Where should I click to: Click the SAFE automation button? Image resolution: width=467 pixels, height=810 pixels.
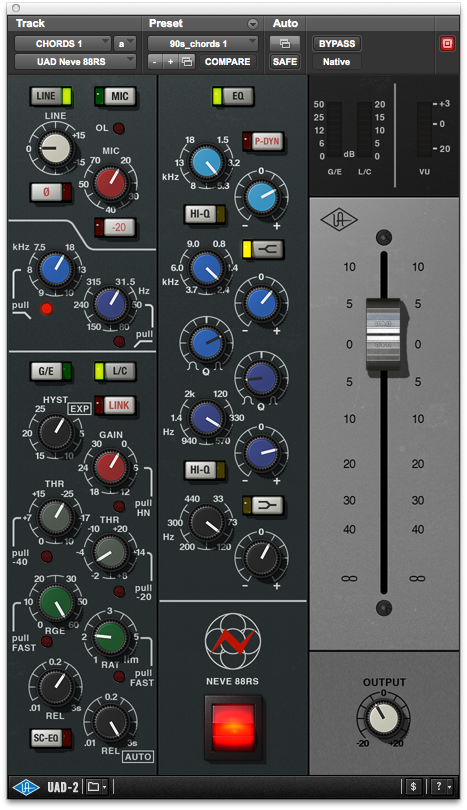(285, 62)
